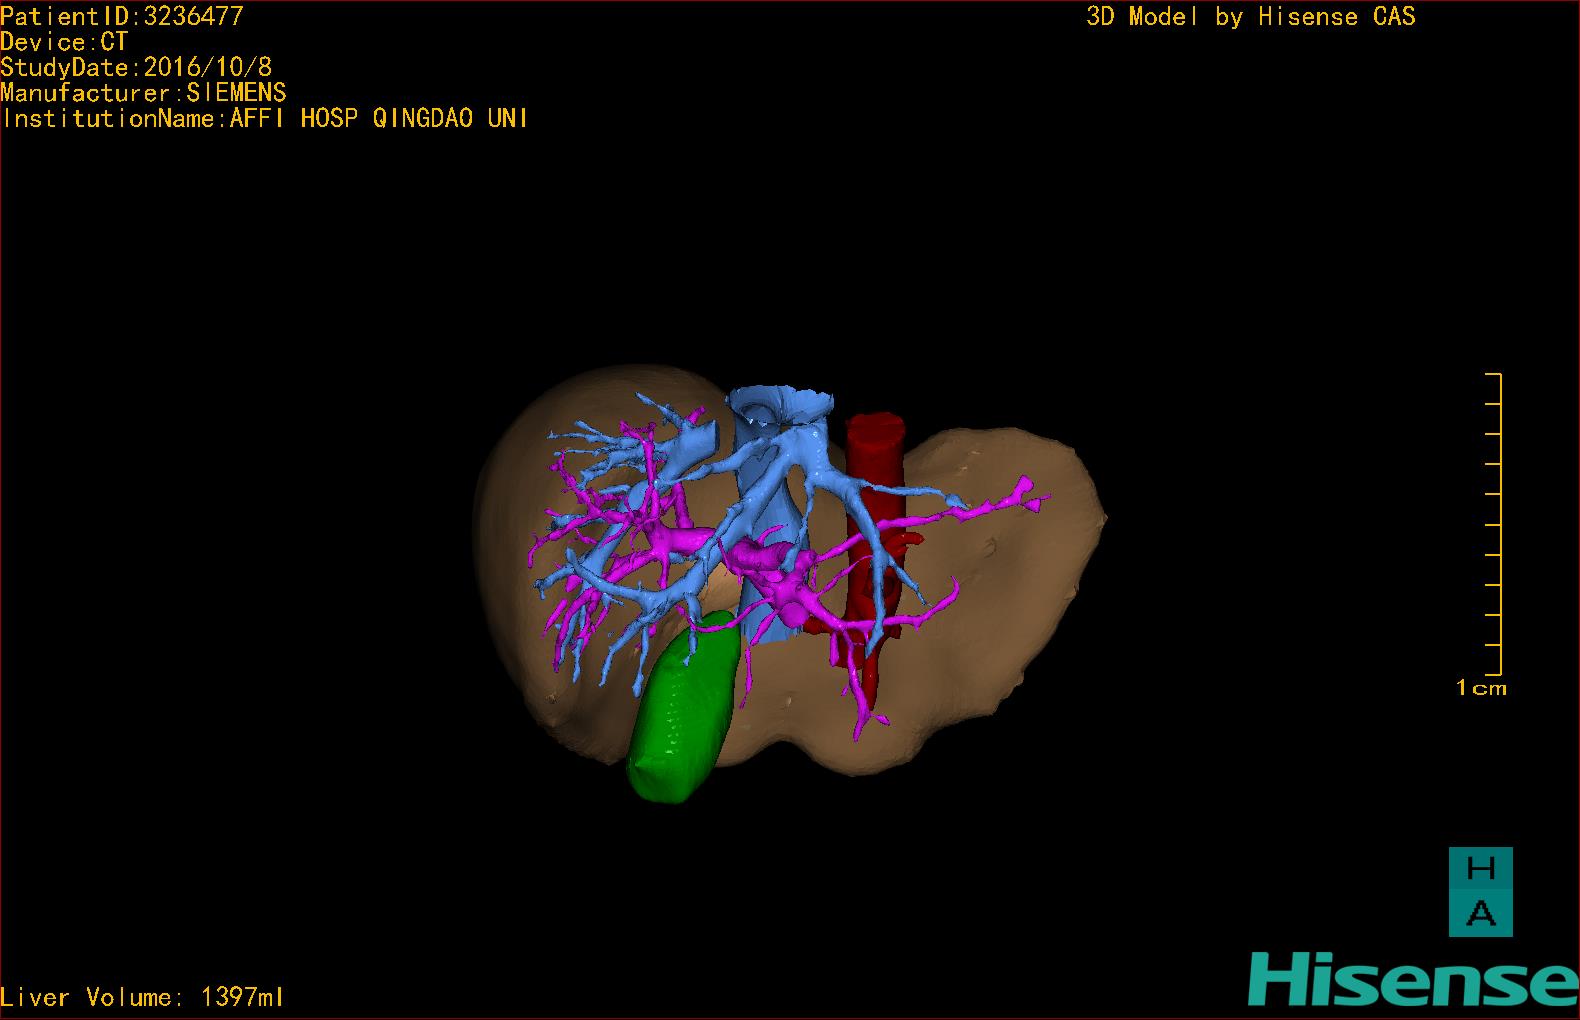This screenshot has height=1020, width=1580.
Task: Click the PatientID:3236477 overlay text
Action: pyautogui.click(x=122, y=16)
